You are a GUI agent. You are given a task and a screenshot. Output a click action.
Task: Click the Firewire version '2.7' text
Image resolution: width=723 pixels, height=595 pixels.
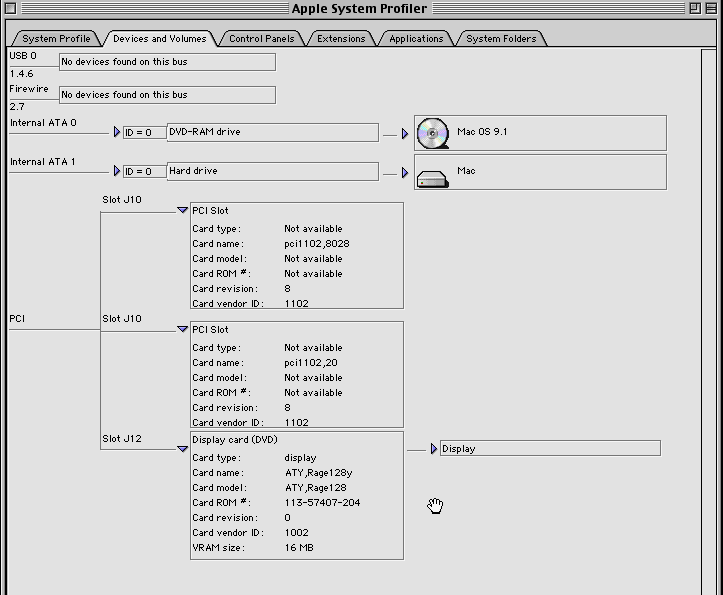point(17,107)
